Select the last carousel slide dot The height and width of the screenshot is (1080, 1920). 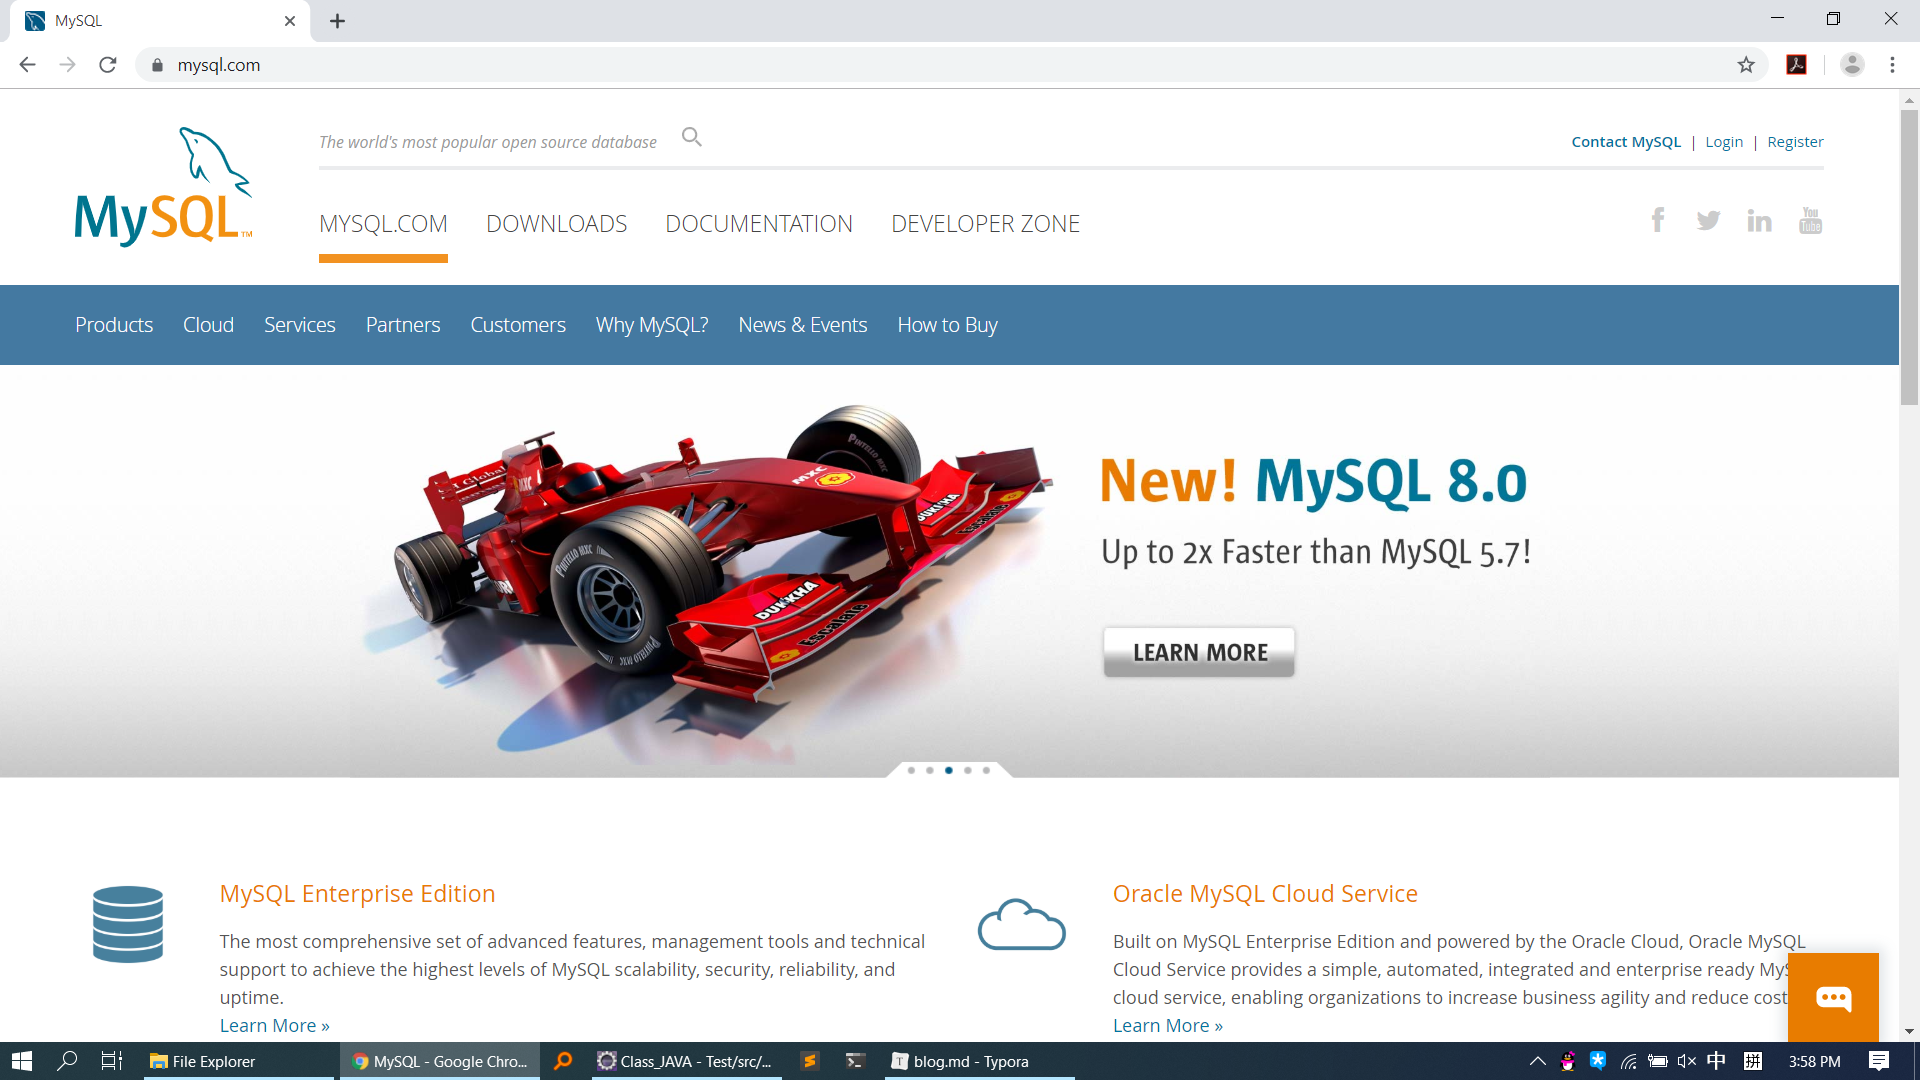point(986,770)
